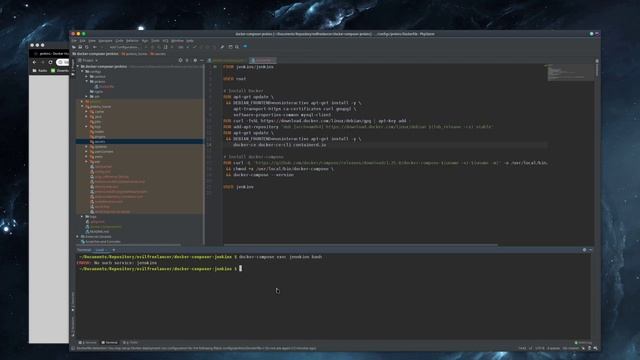Click the 4 spaces indent status entry

click(x=553, y=348)
